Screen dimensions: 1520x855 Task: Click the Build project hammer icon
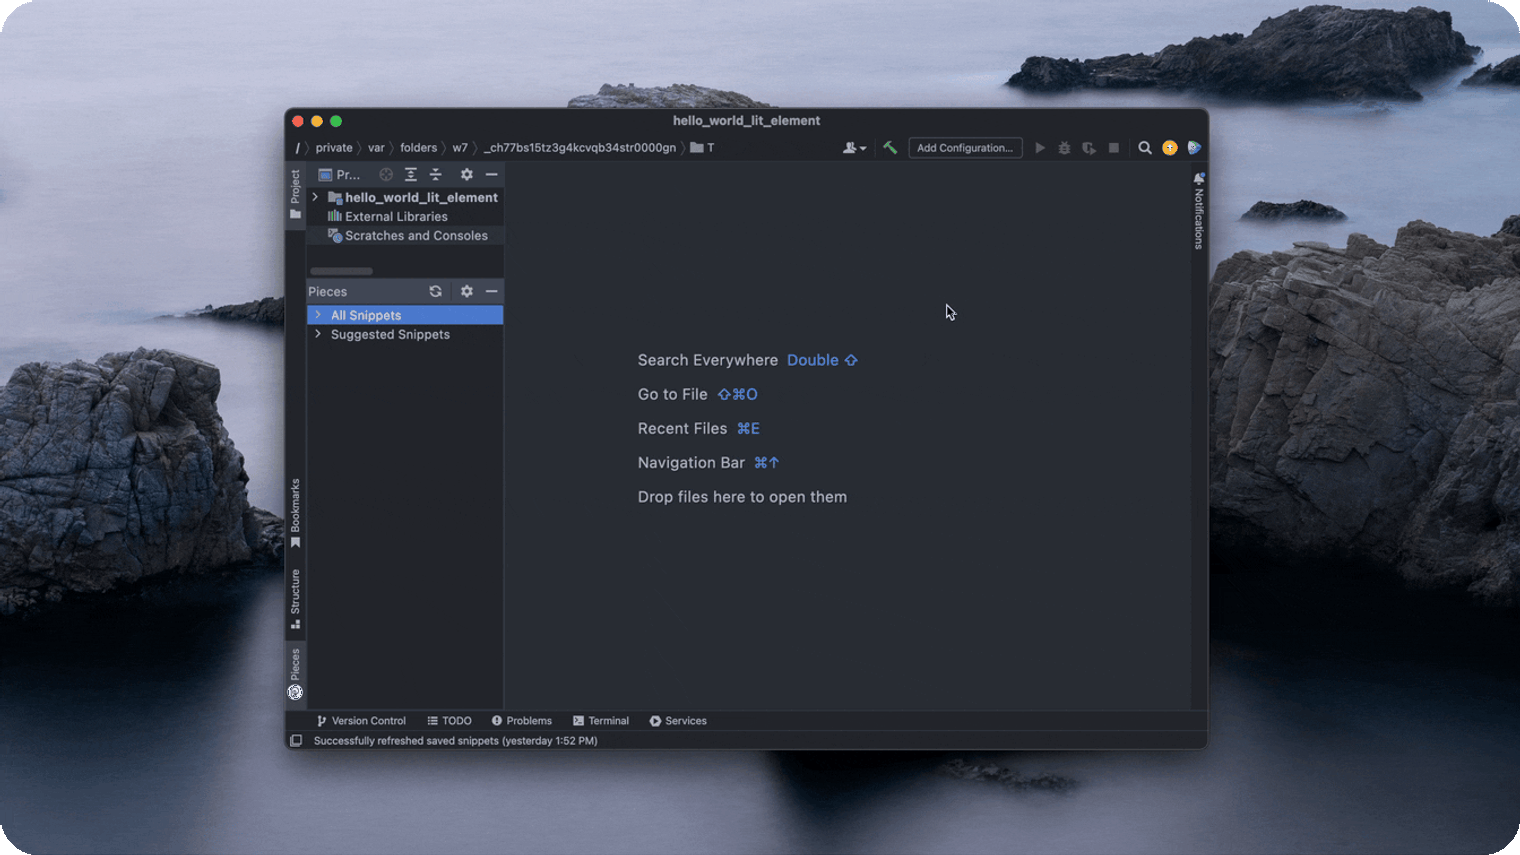pos(890,147)
